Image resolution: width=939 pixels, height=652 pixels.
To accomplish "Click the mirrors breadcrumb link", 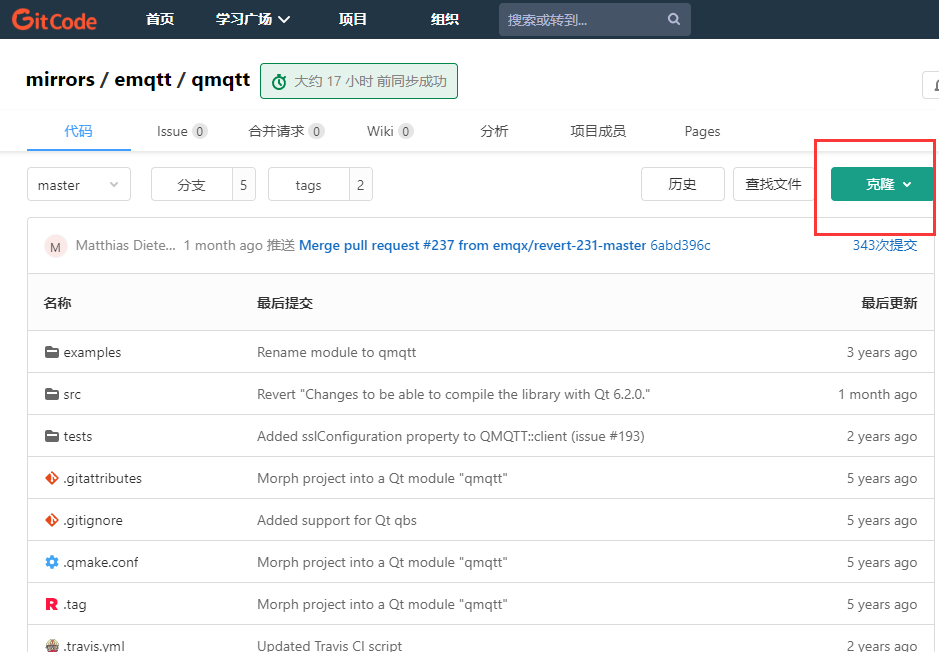I will pos(60,79).
